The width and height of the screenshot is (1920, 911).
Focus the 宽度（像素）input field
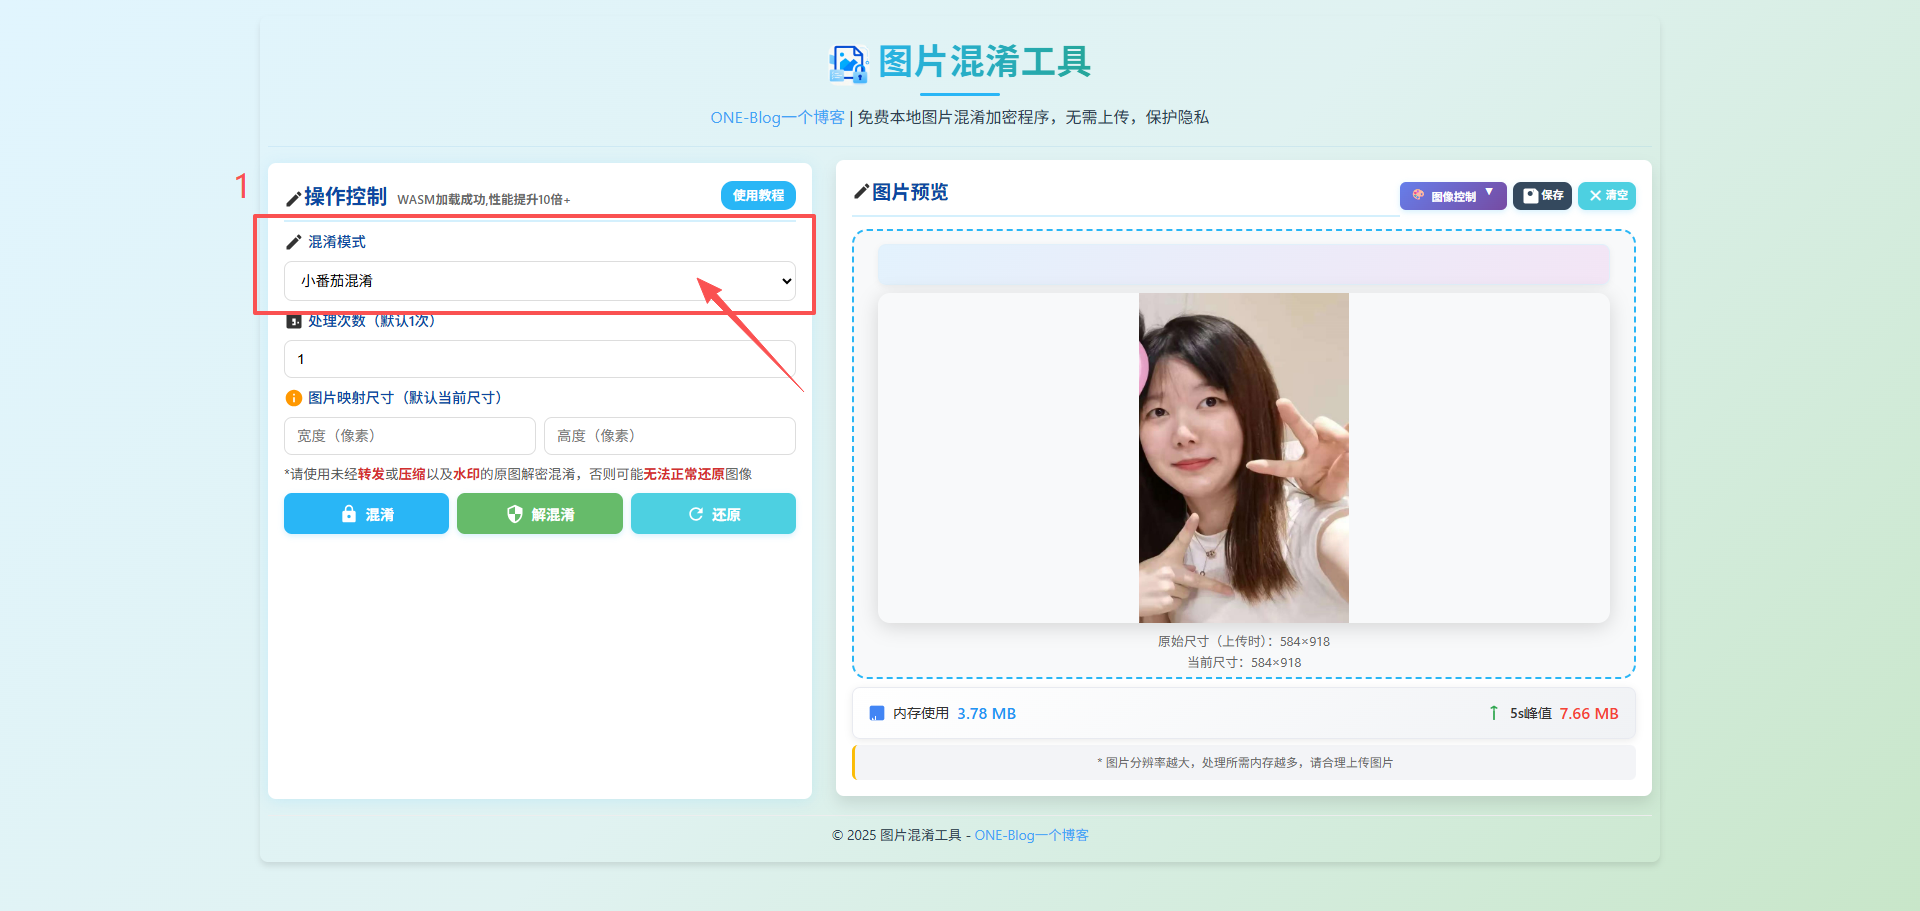coord(410,436)
